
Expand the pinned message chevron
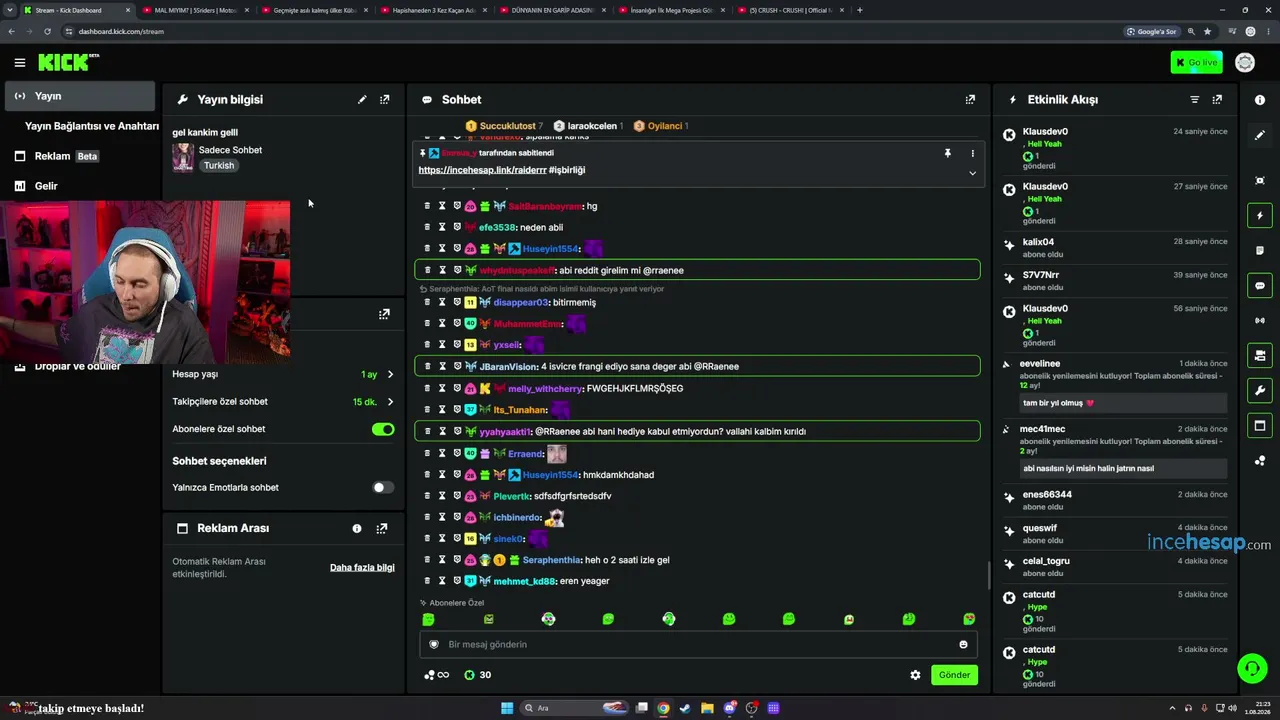coord(972,173)
